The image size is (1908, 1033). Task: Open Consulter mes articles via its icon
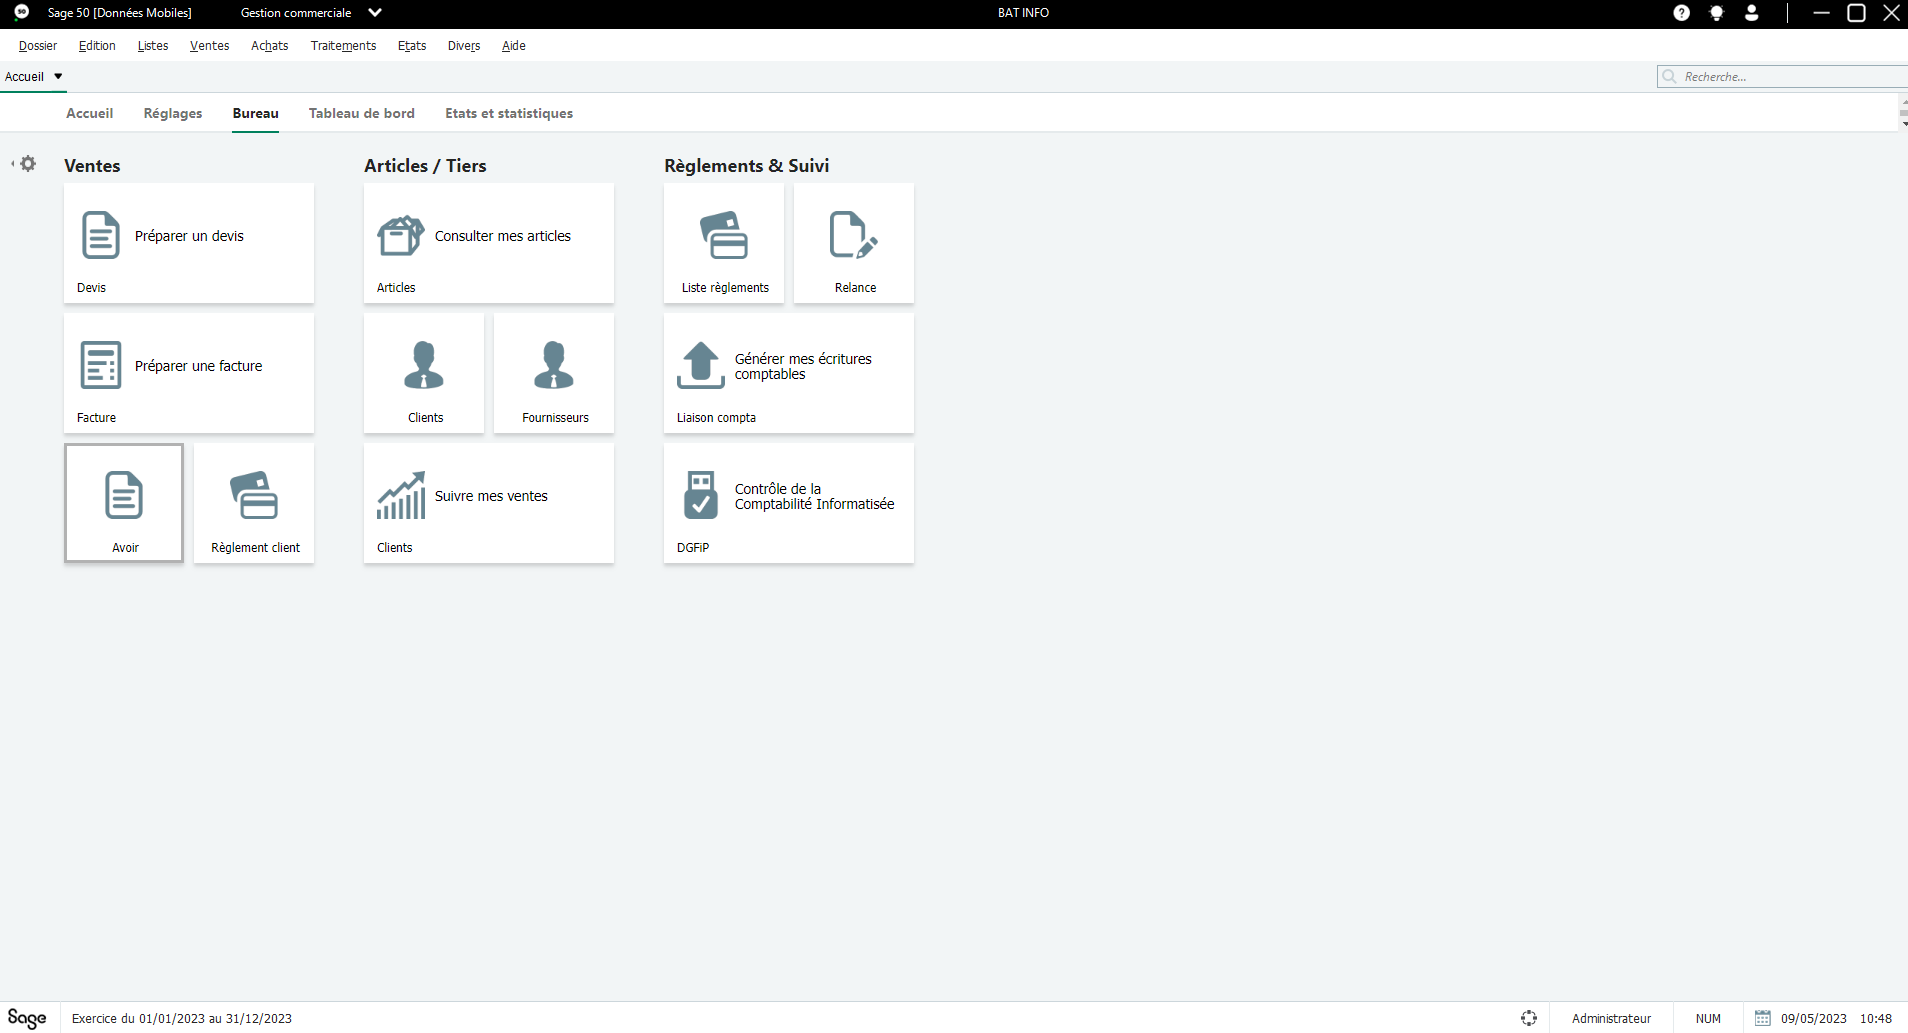[399, 235]
